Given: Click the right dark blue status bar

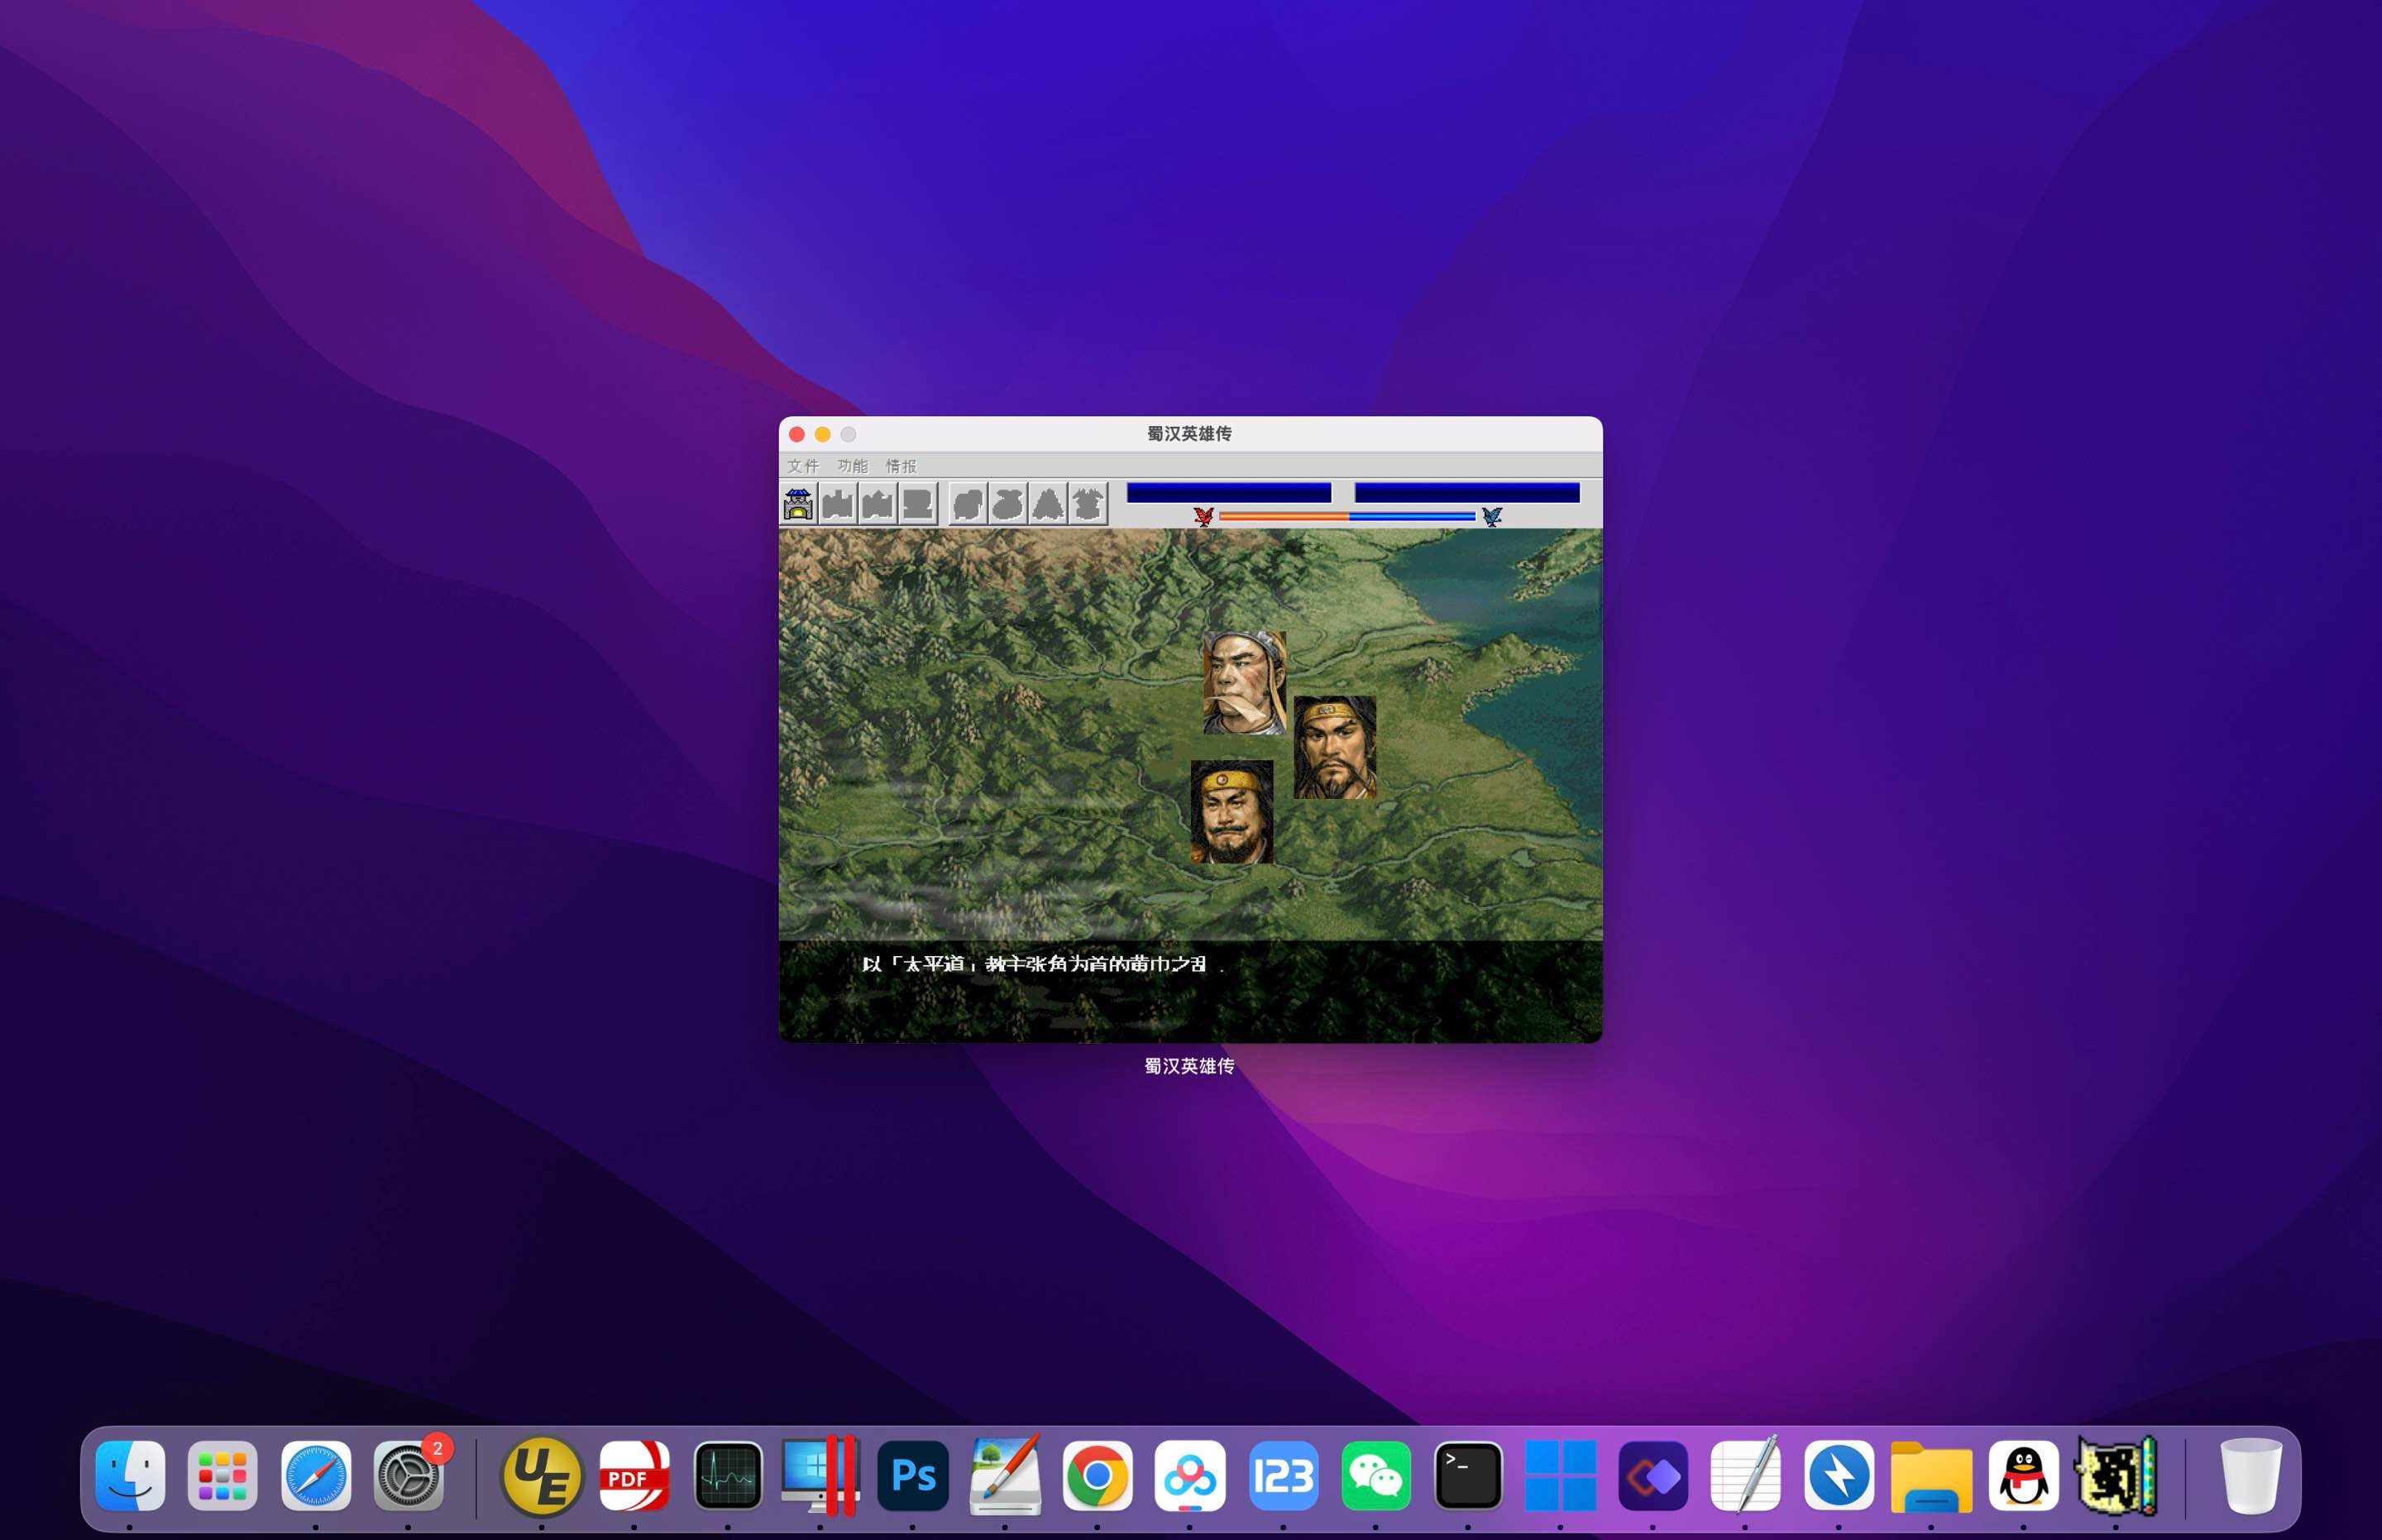Looking at the screenshot, I should 1467,492.
